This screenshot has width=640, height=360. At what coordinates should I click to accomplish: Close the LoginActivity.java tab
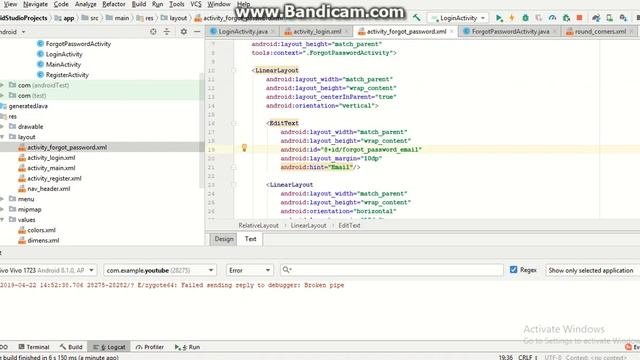274,31
